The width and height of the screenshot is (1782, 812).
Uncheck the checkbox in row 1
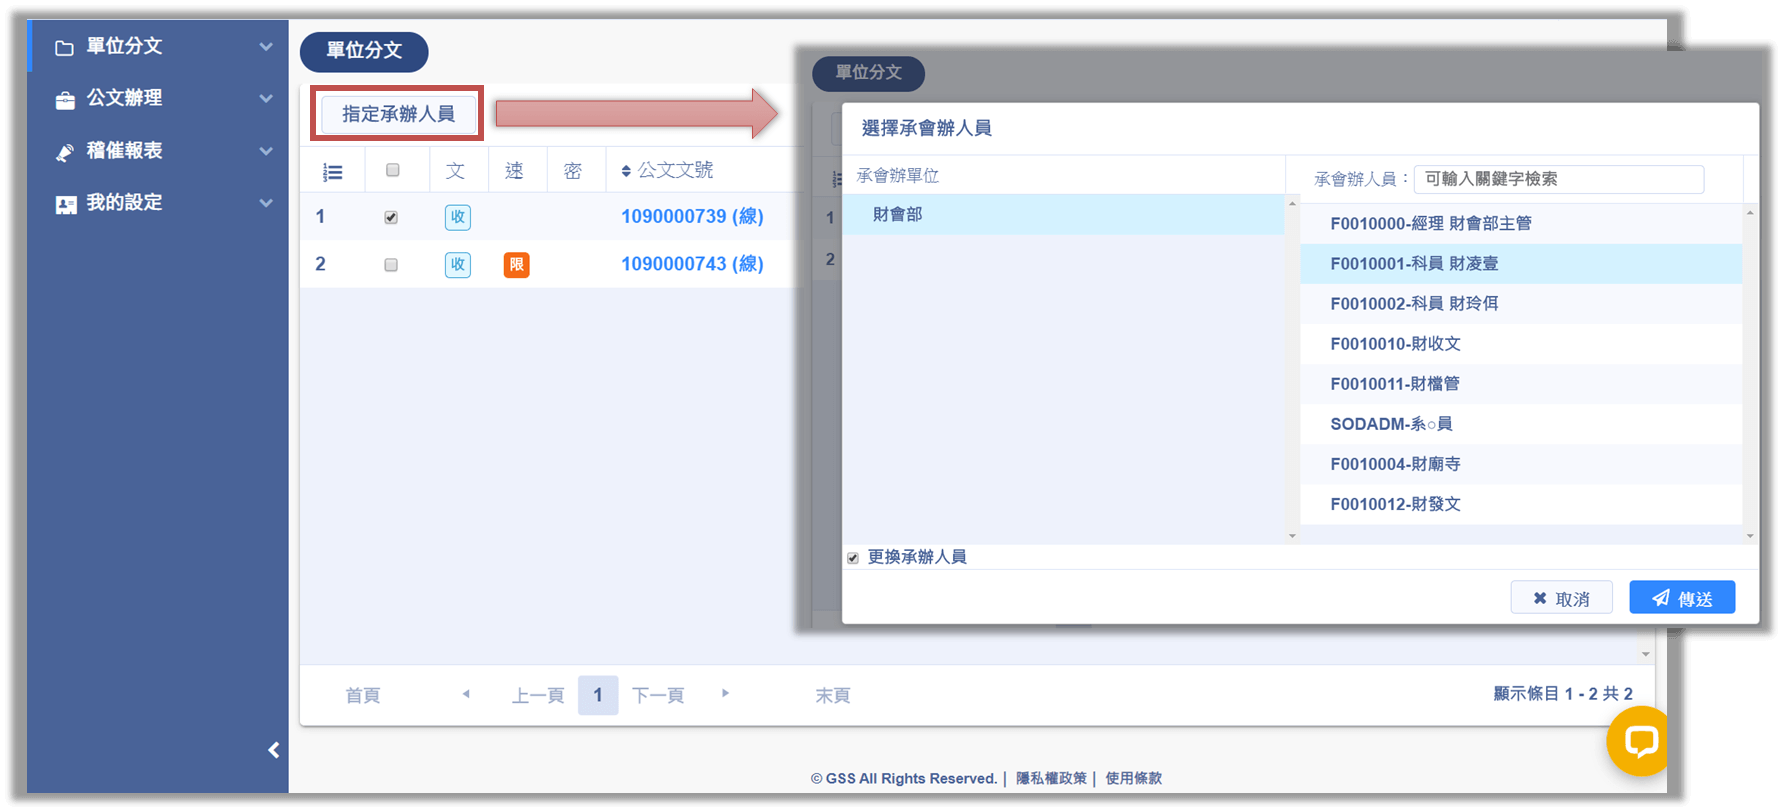point(391,217)
